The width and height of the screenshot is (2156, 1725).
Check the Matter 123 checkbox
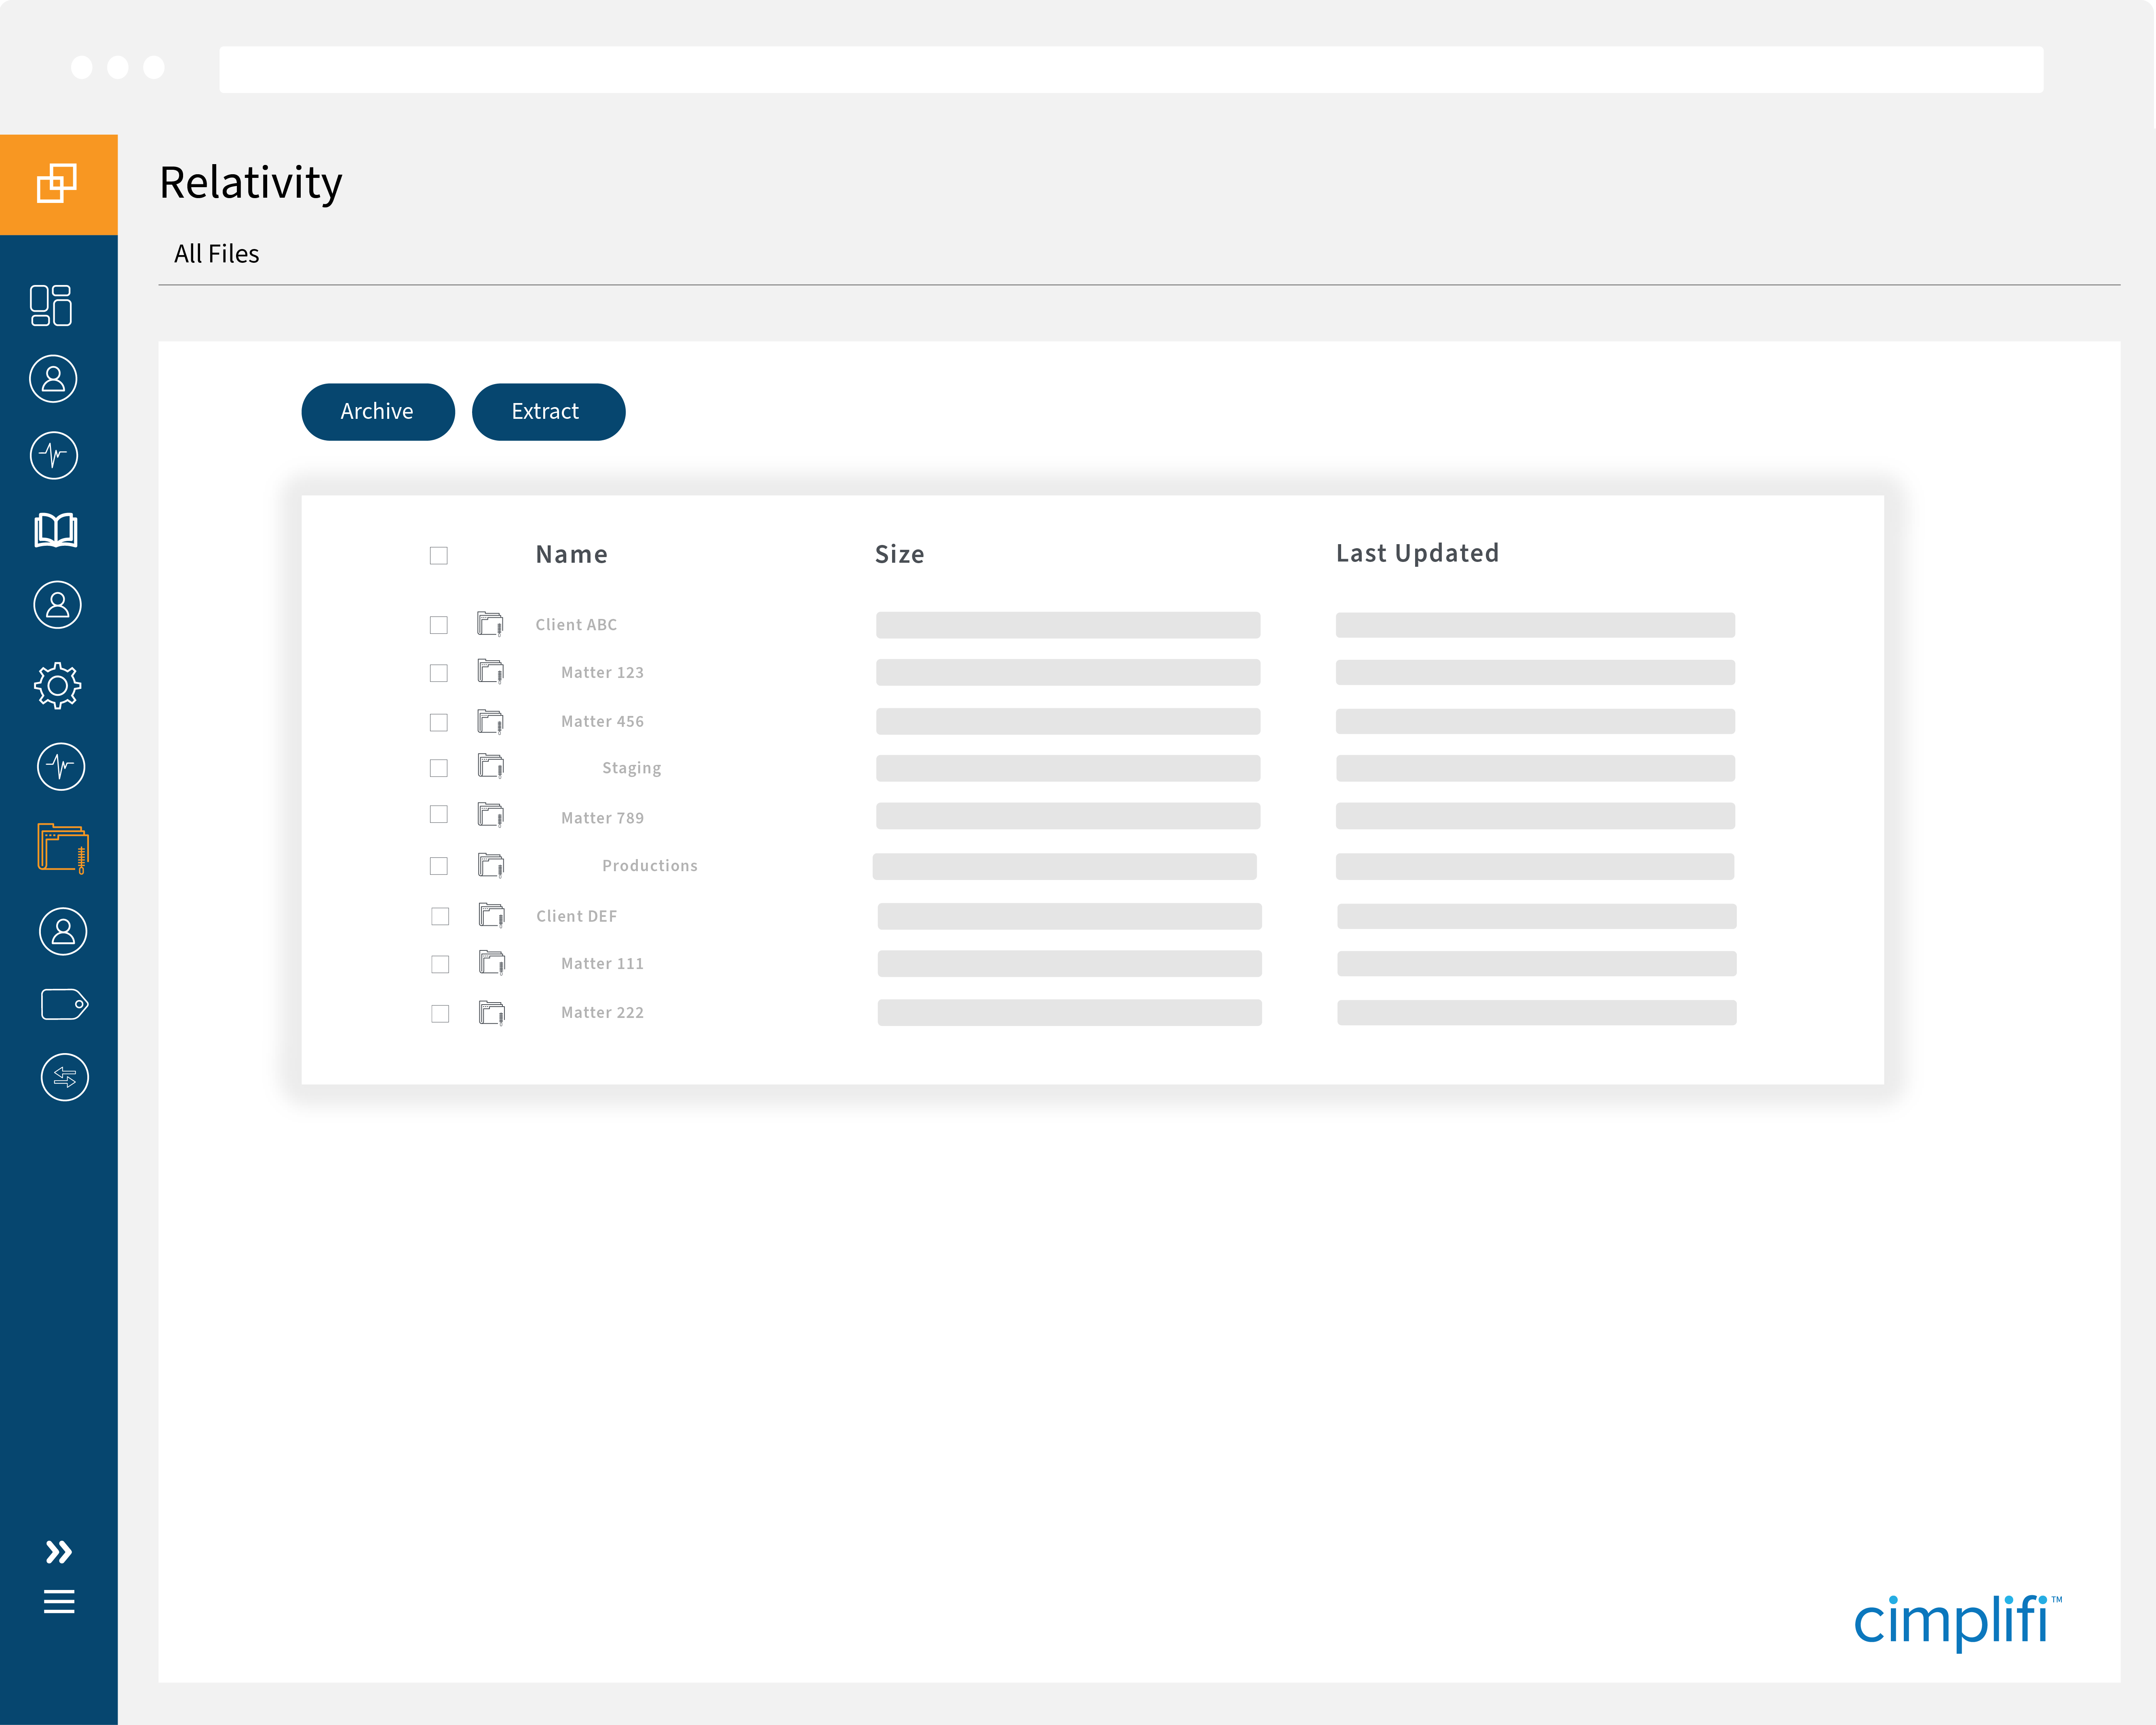(439, 673)
